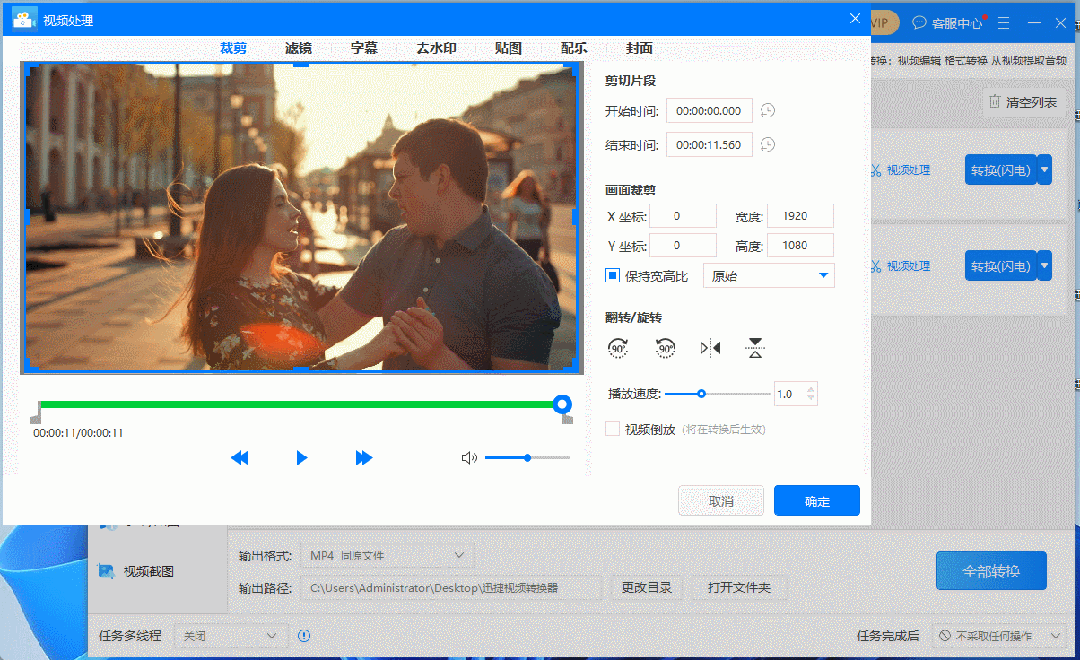Flip video horizontally
1080x660 pixels.
(710, 348)
